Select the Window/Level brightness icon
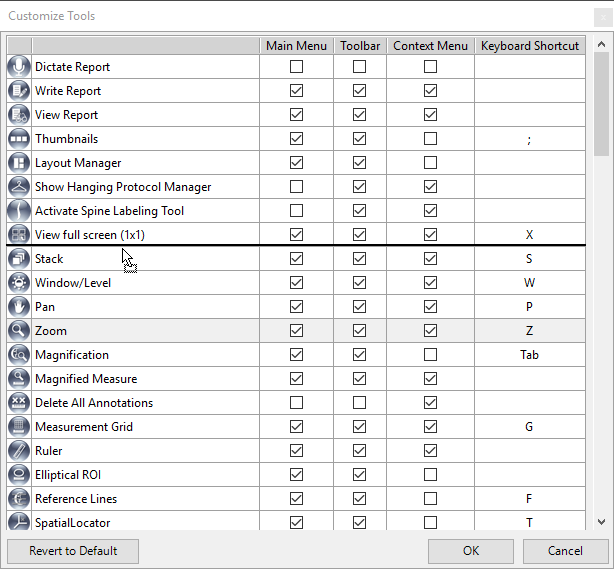 pos(19,283)
